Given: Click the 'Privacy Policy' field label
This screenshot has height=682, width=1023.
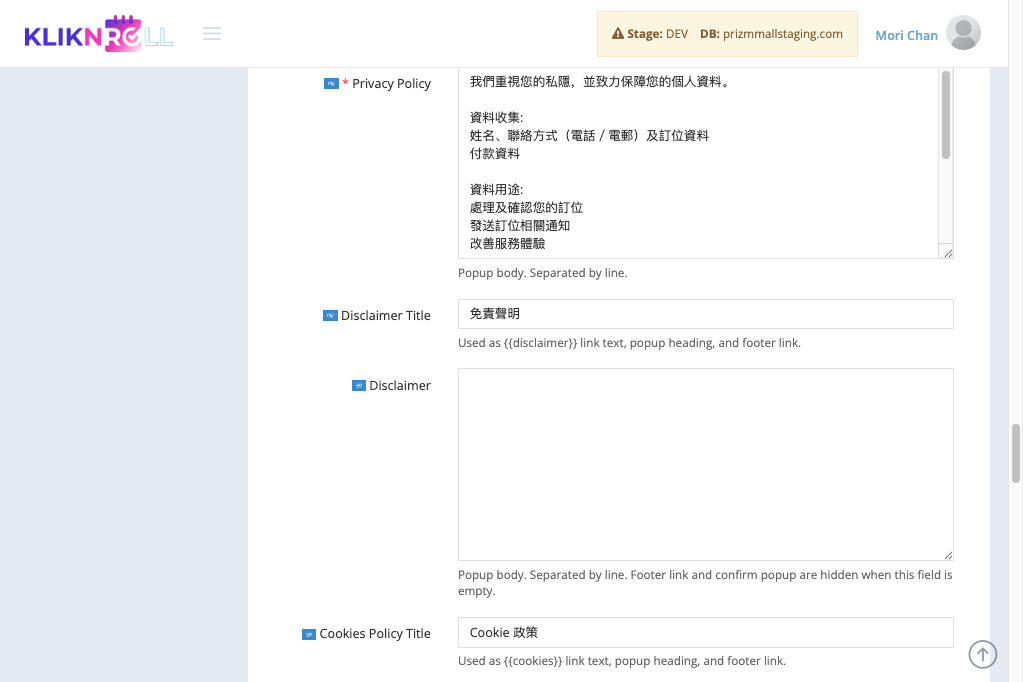Looking at the screenshot, I should 391,84.
